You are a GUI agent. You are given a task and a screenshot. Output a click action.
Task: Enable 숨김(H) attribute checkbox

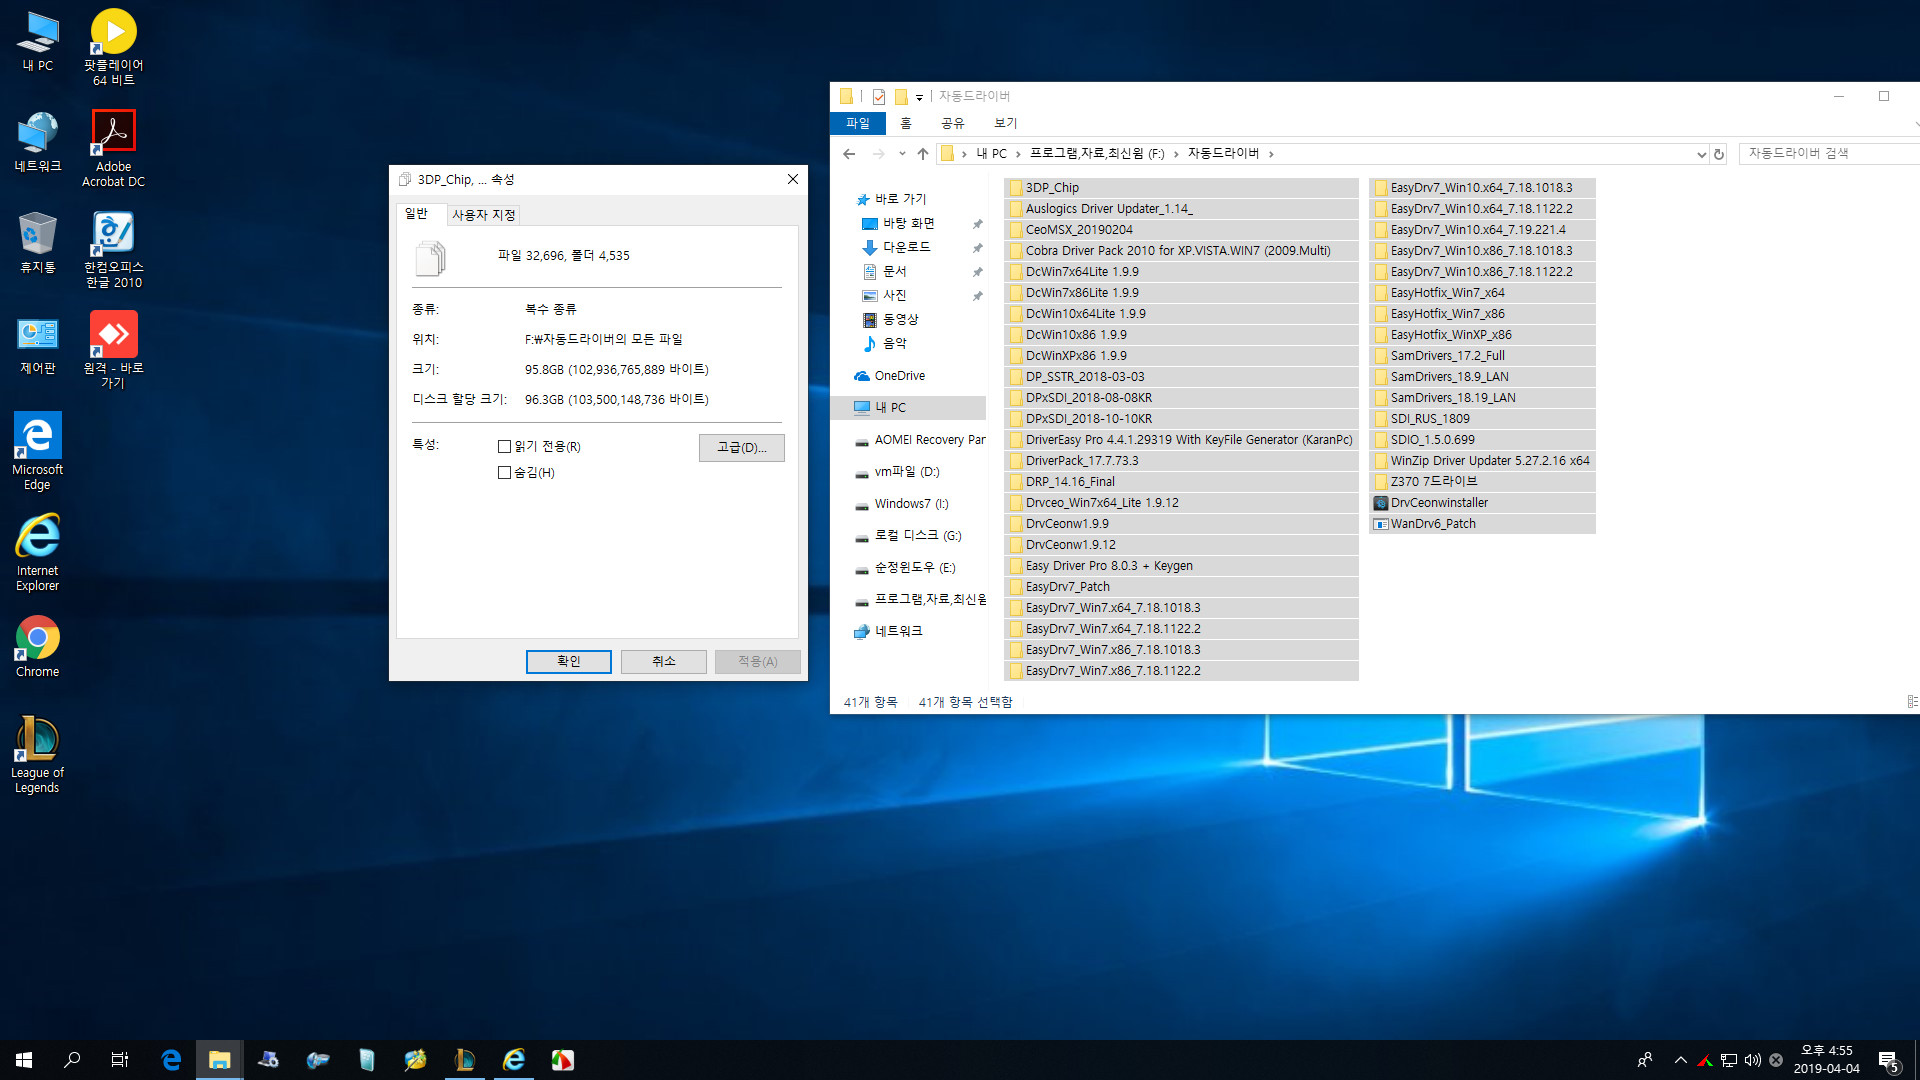[504, 472]
